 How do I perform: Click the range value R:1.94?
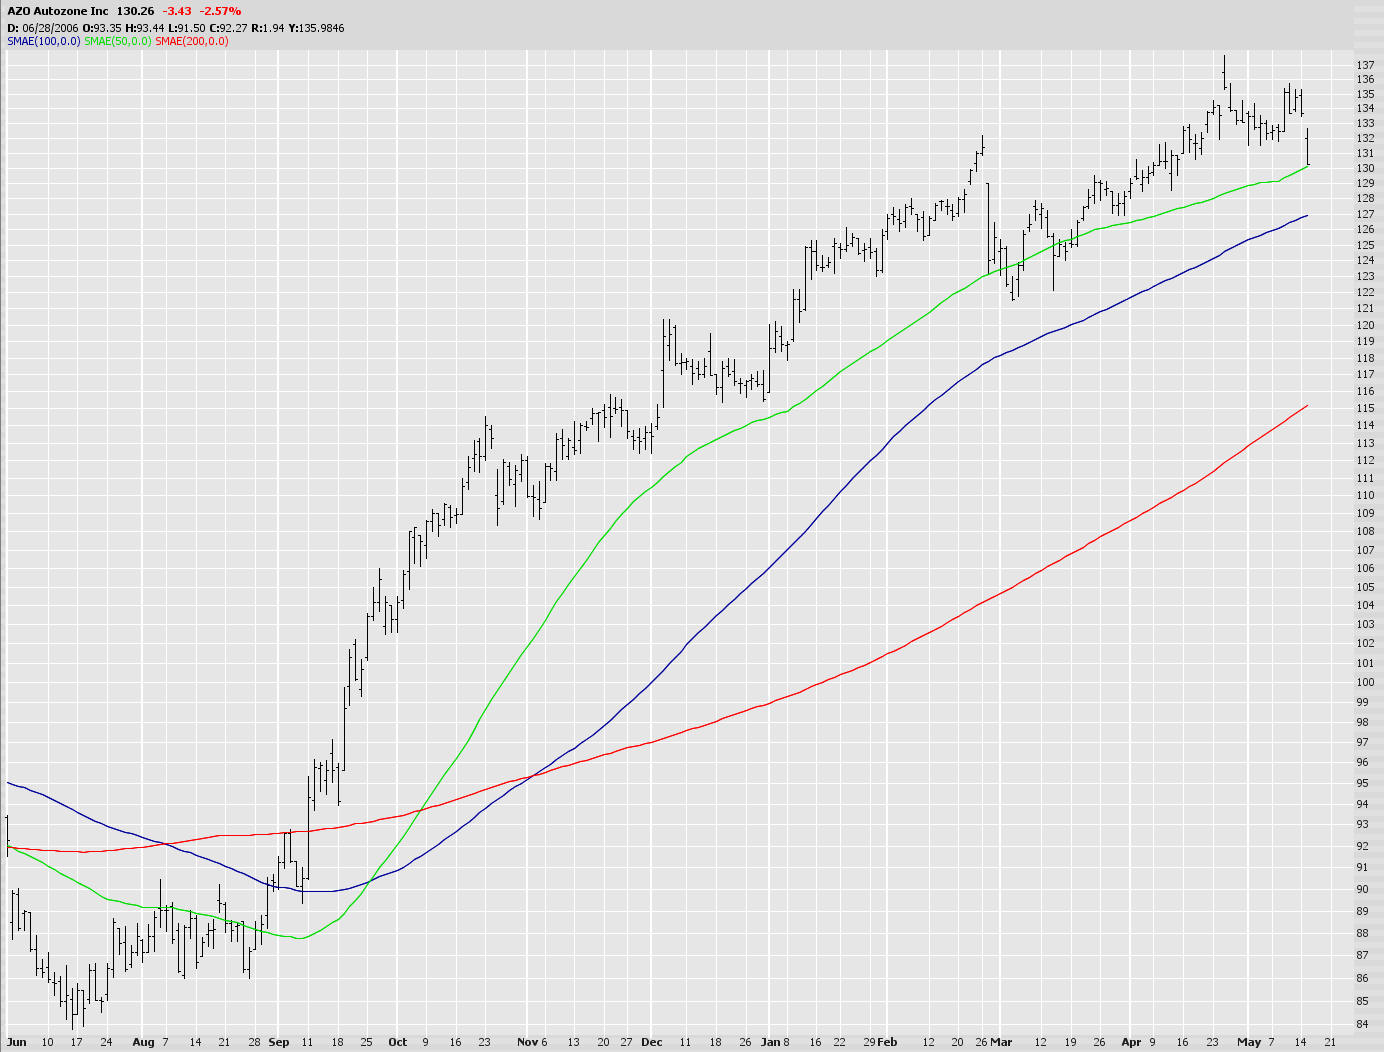click(x=268, y=28)
